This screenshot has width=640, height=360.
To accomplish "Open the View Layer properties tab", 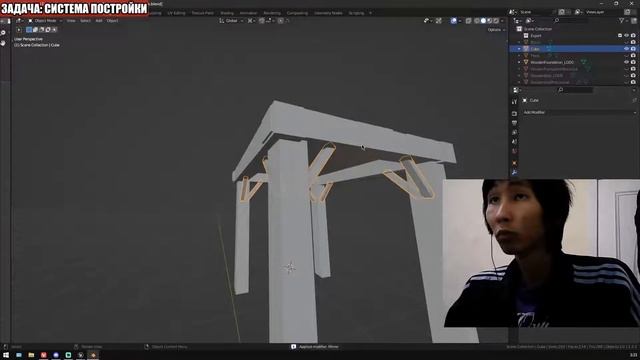I will point(514,132).
